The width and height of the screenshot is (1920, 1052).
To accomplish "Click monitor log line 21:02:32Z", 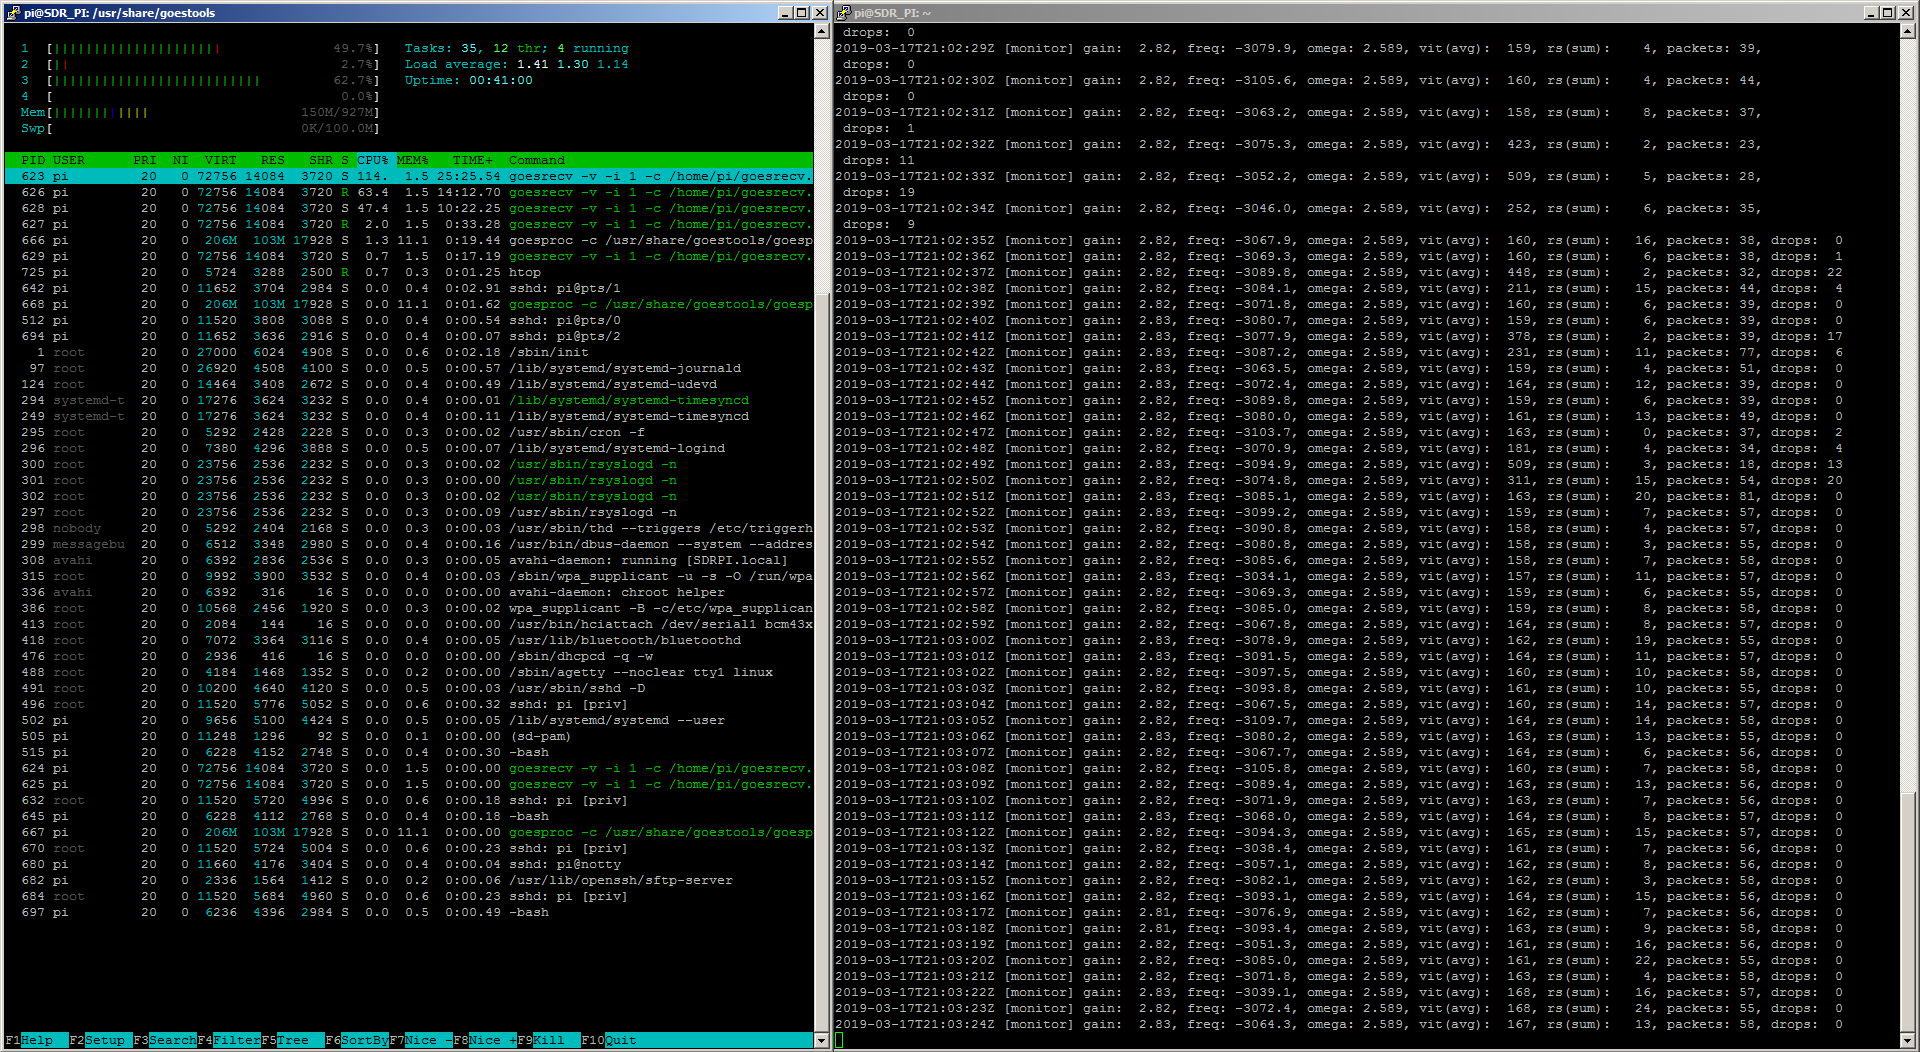I will 1299,144.
